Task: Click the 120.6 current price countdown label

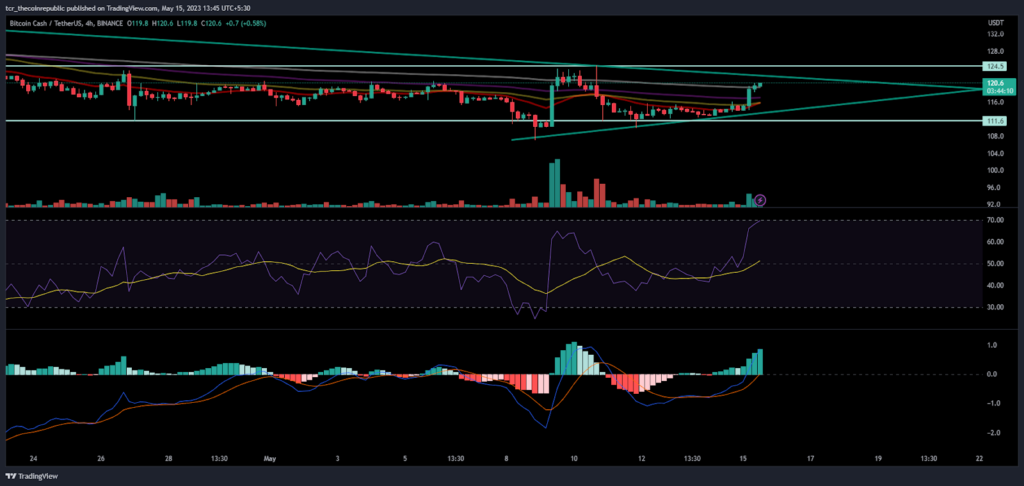Action: click(x=997, y=87)
